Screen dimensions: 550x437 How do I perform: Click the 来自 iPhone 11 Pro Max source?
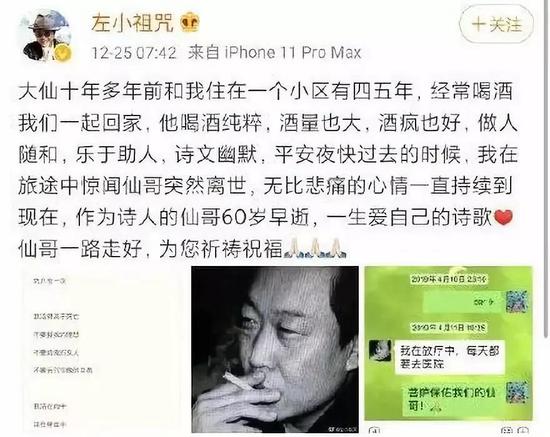274,53
